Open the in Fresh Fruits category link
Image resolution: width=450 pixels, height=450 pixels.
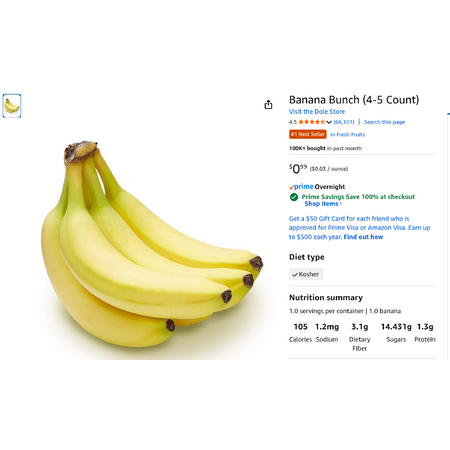347,135
